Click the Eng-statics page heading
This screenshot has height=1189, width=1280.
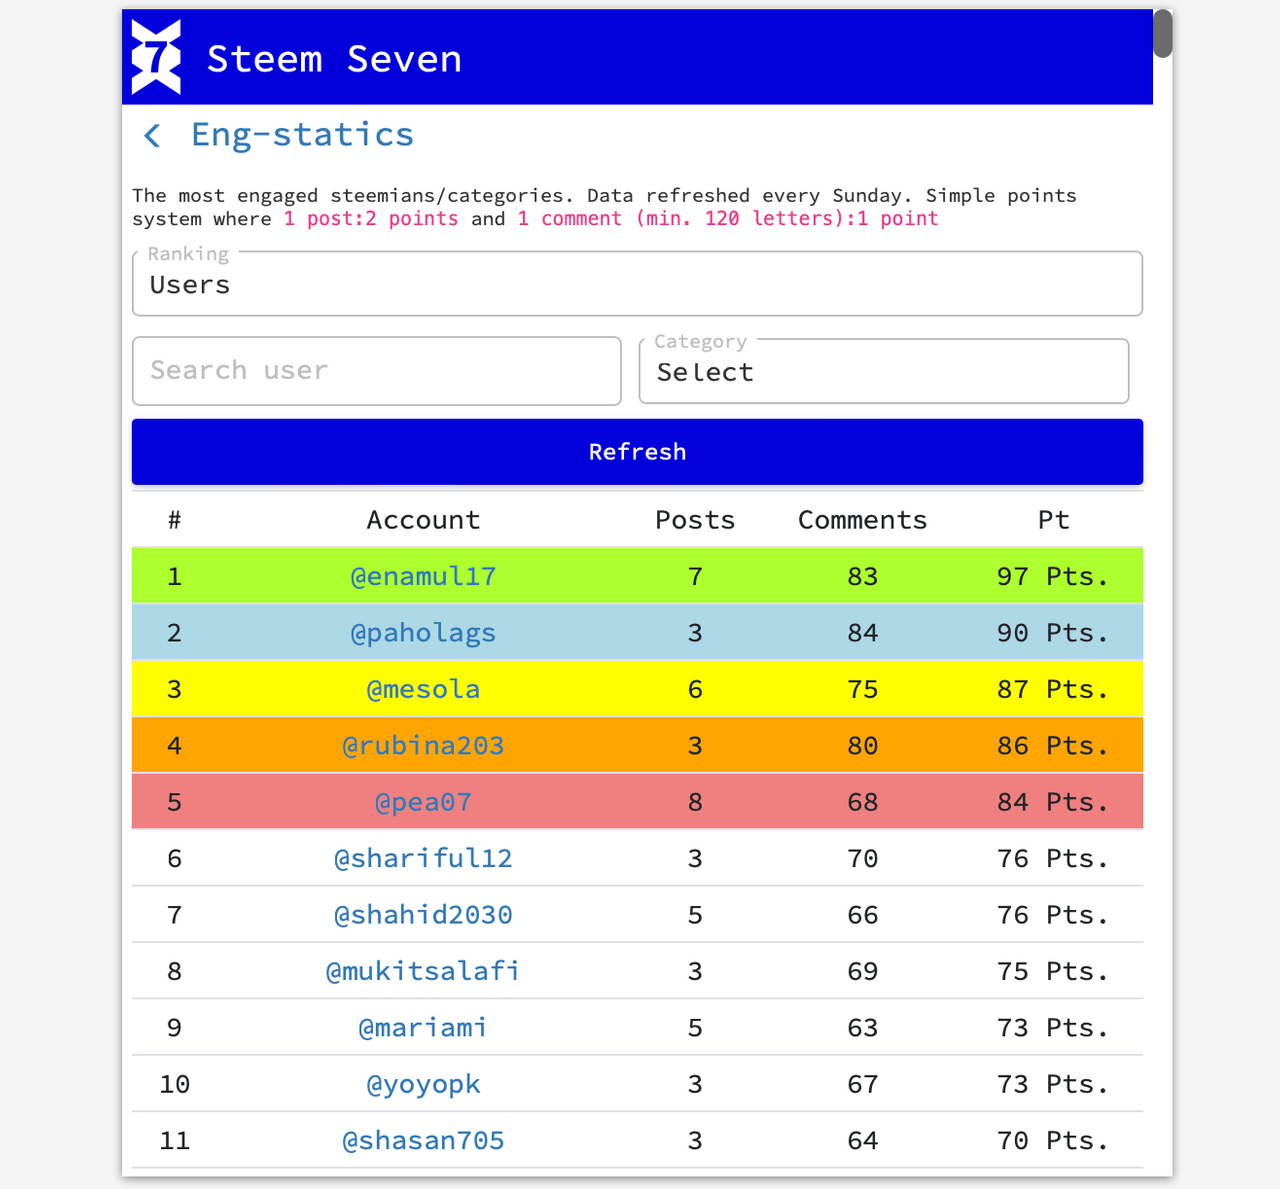[x=302, y=135]
